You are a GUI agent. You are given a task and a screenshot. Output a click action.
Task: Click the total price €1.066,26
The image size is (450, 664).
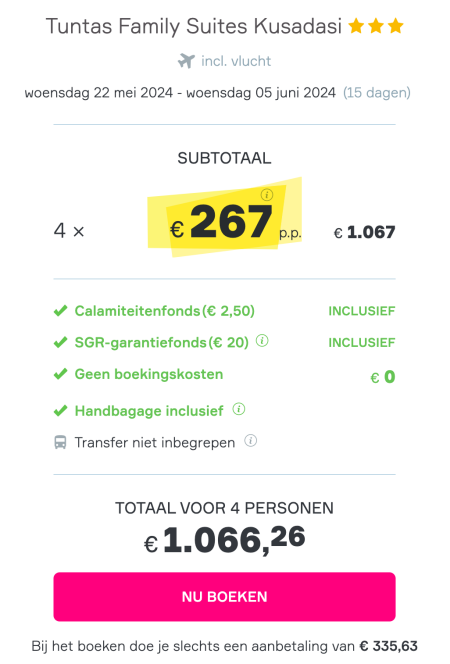point(224,540)
